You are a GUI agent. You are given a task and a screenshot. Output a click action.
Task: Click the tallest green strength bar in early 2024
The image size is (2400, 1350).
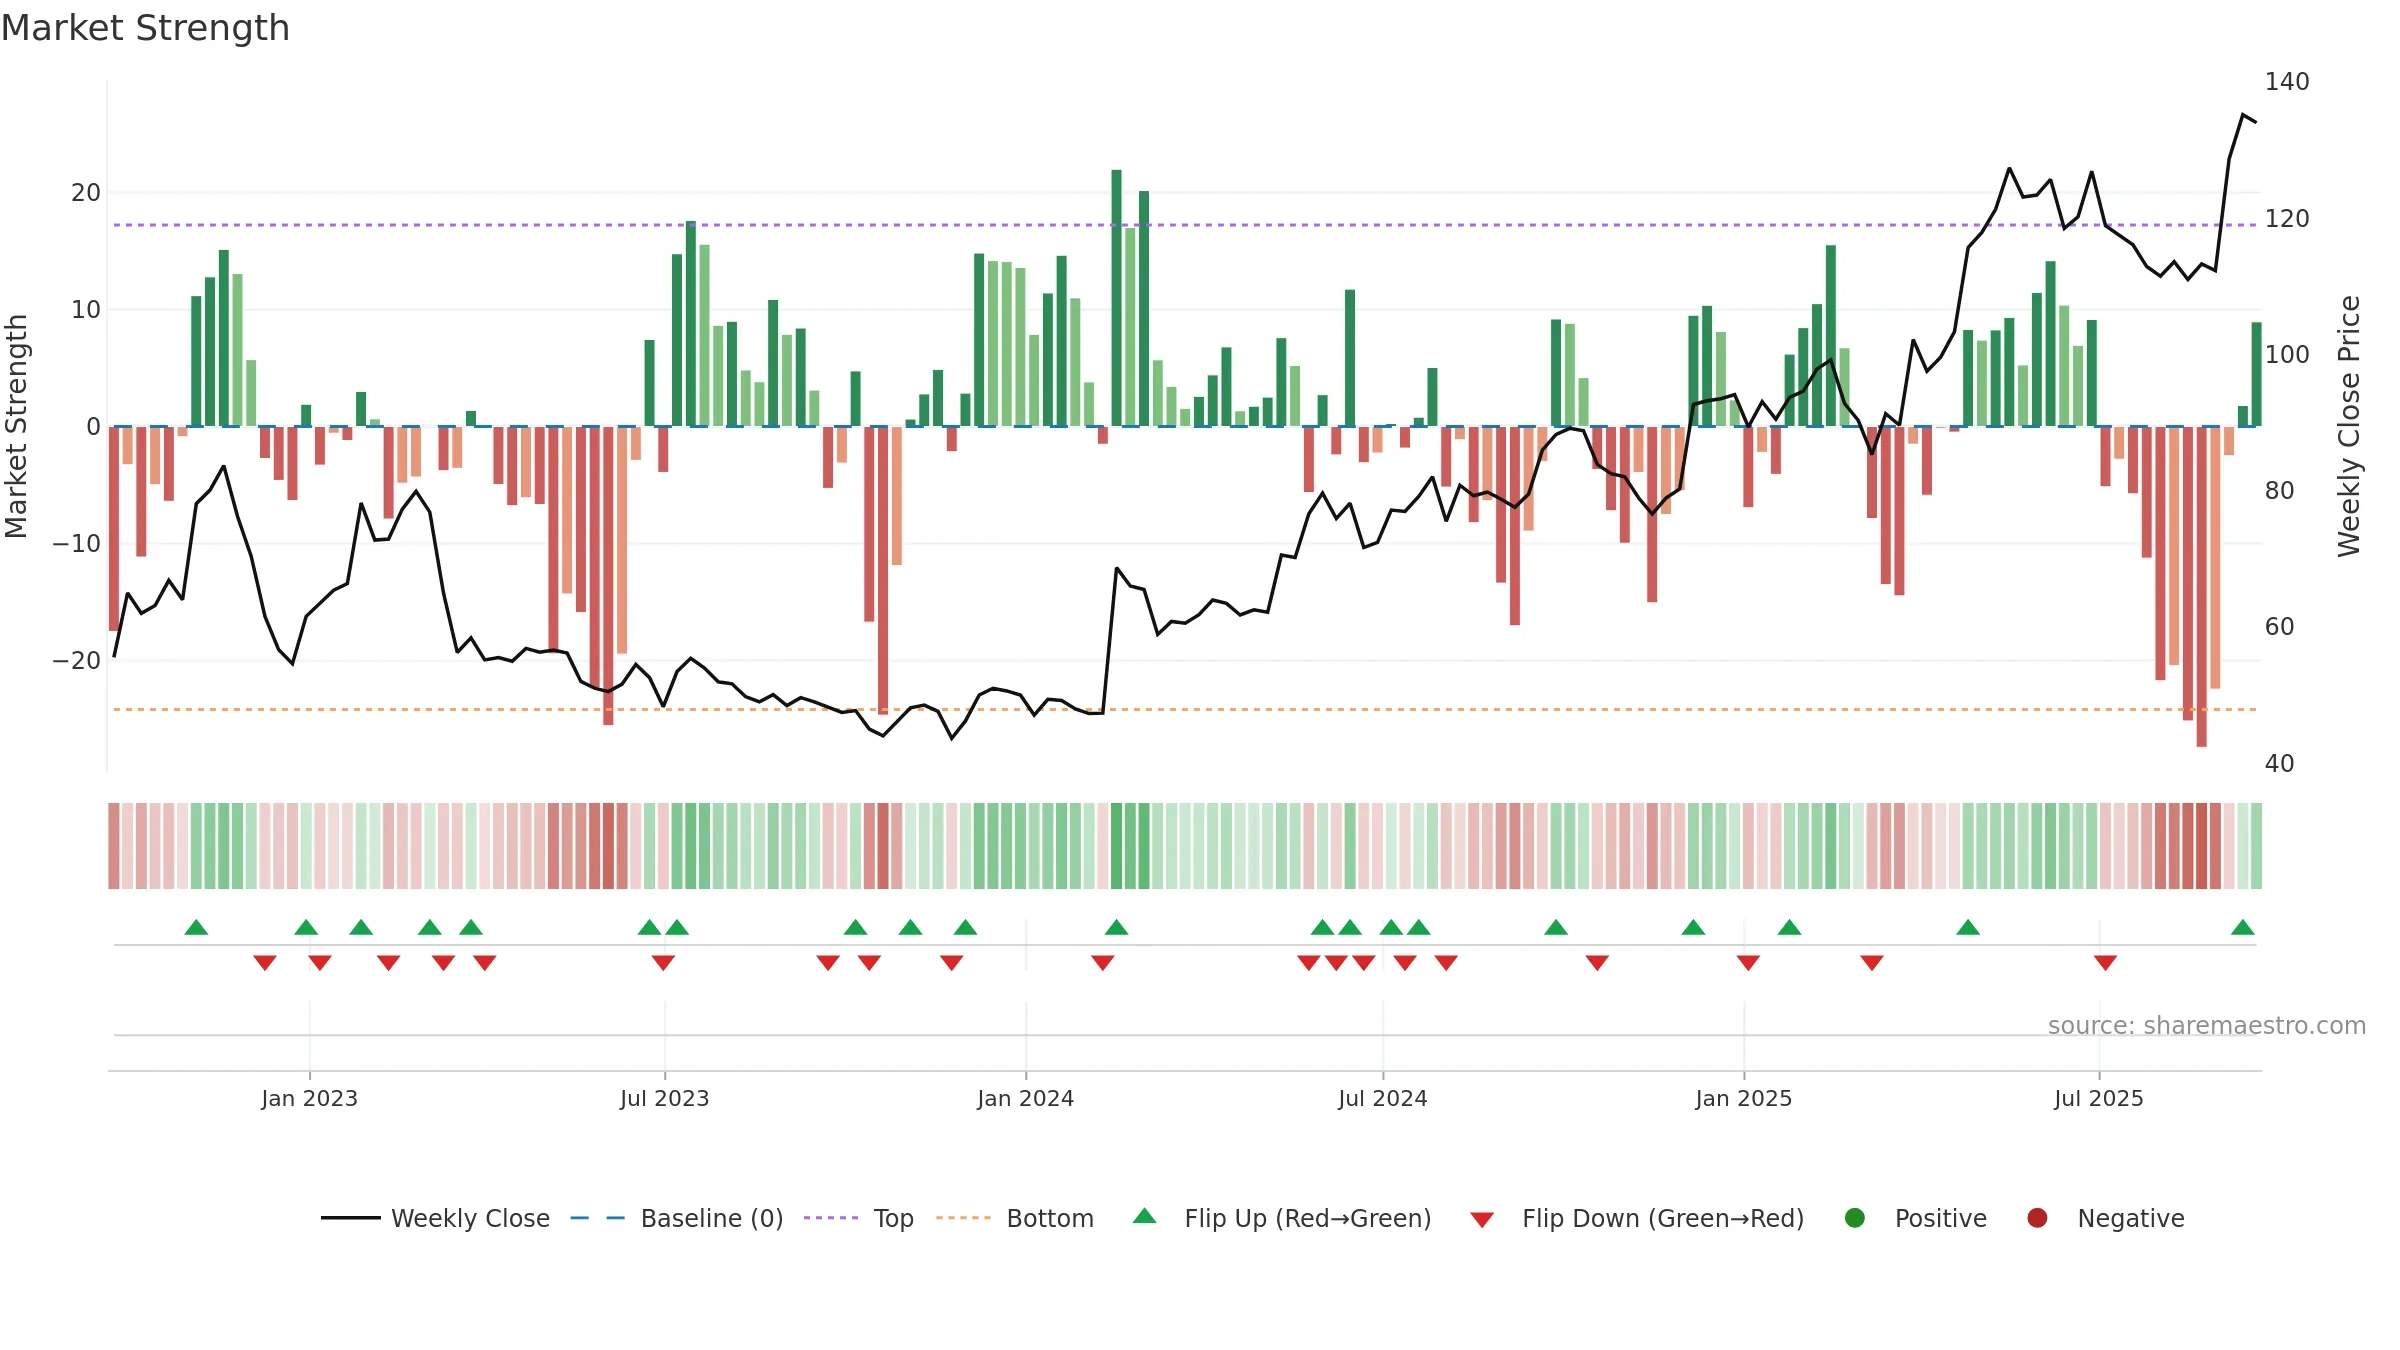pyautogui.click(x=1116, y=297)
